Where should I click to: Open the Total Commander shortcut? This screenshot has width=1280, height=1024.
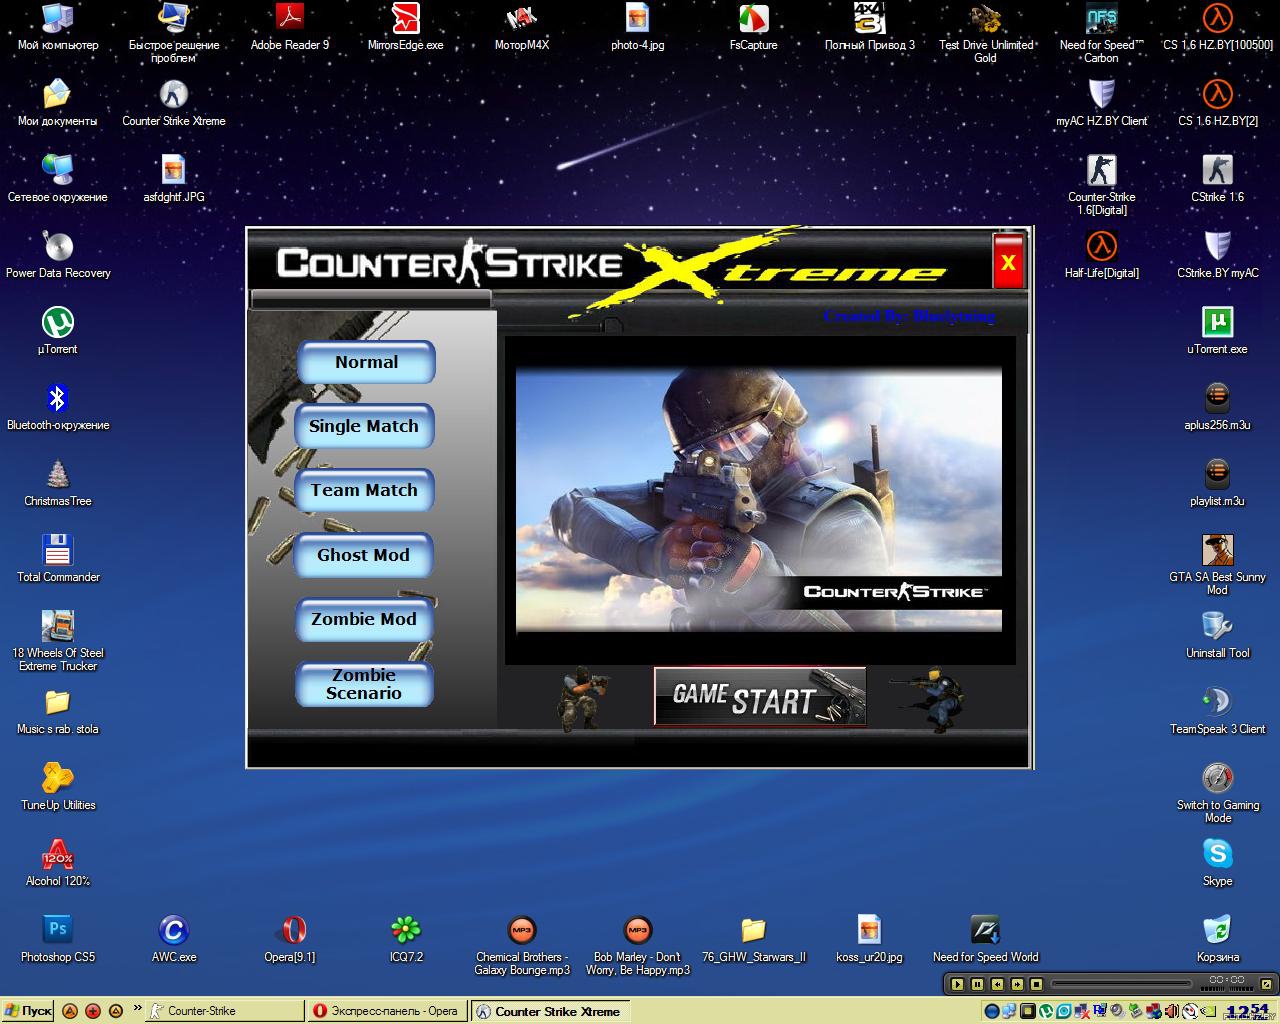(58, 559)
